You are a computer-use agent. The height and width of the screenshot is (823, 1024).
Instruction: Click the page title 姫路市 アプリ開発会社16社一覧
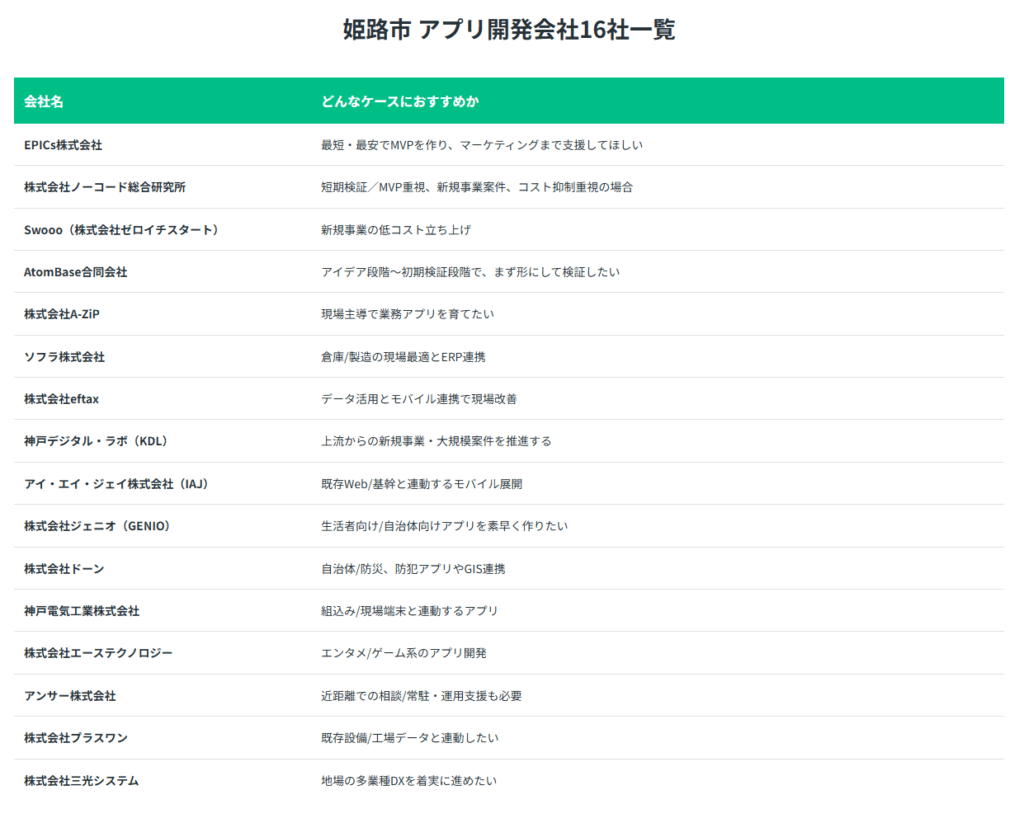click(509, 30)
